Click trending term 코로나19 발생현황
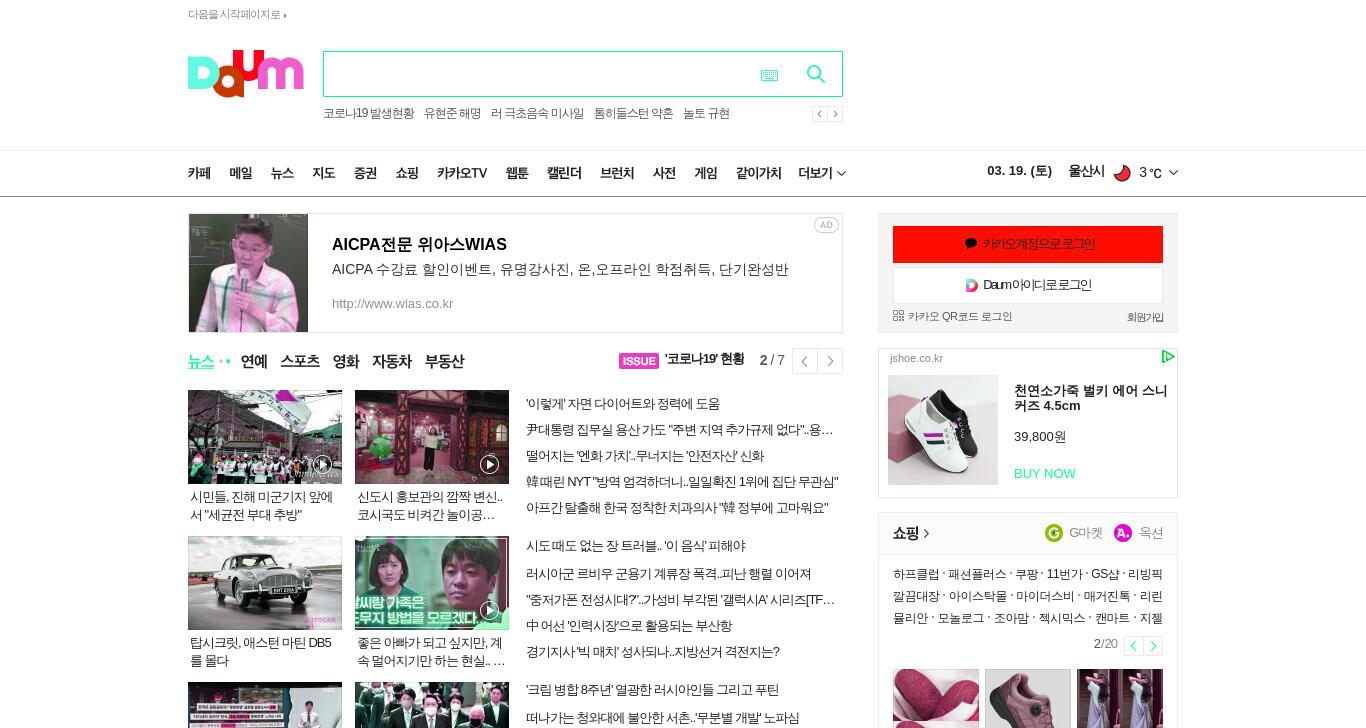1366x728 pixels. pos(368,114)
